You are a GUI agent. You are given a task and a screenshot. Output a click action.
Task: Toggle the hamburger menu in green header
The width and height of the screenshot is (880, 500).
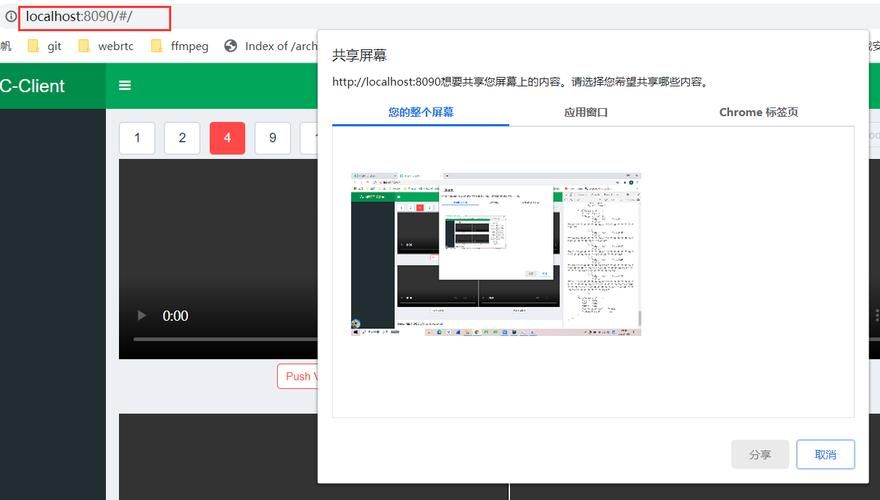pos(125,85)
